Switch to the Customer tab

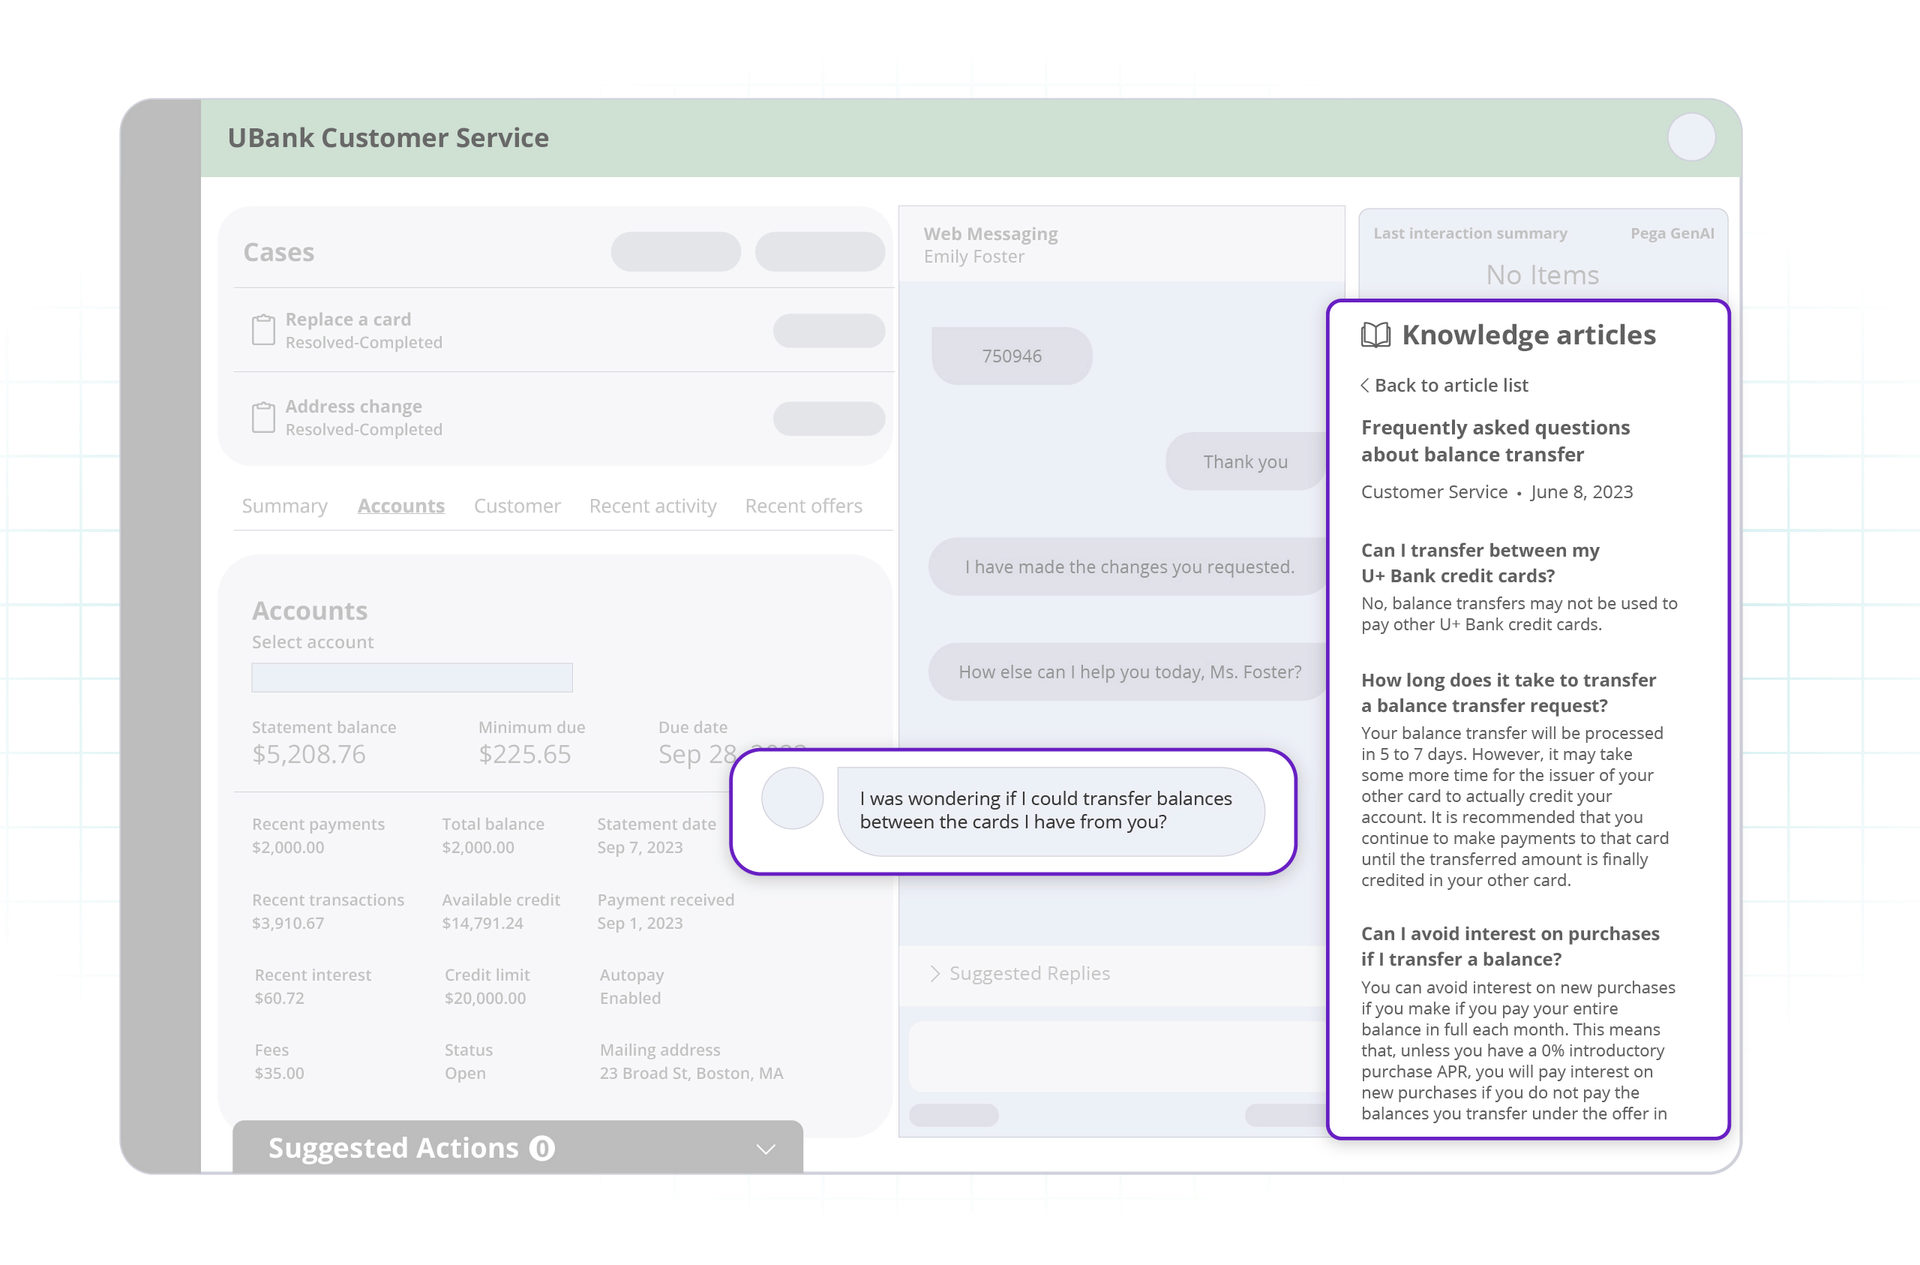coord(517,506)
